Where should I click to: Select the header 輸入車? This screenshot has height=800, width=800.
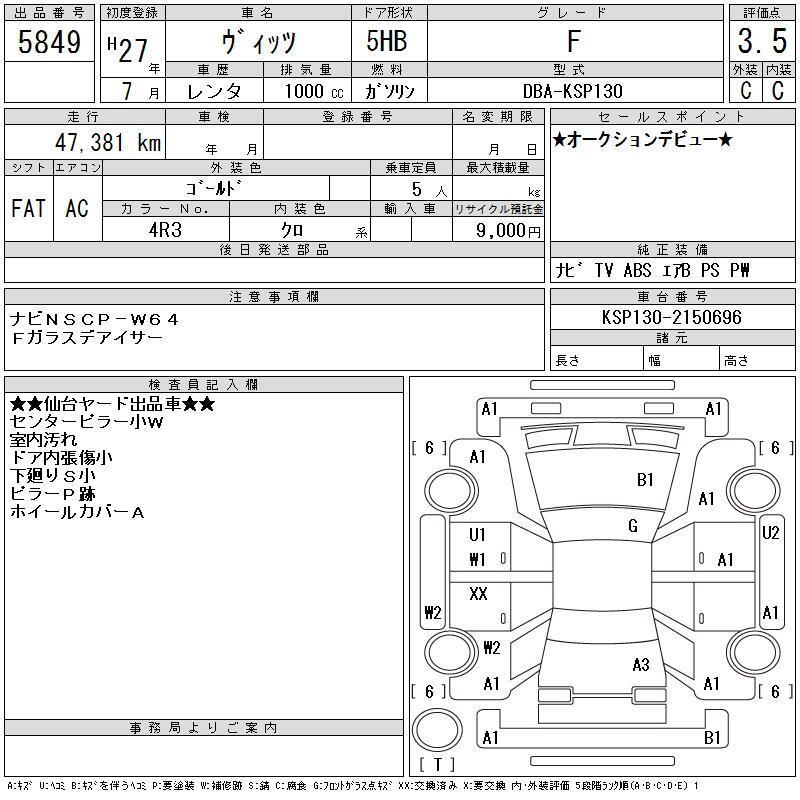[411, 209]
